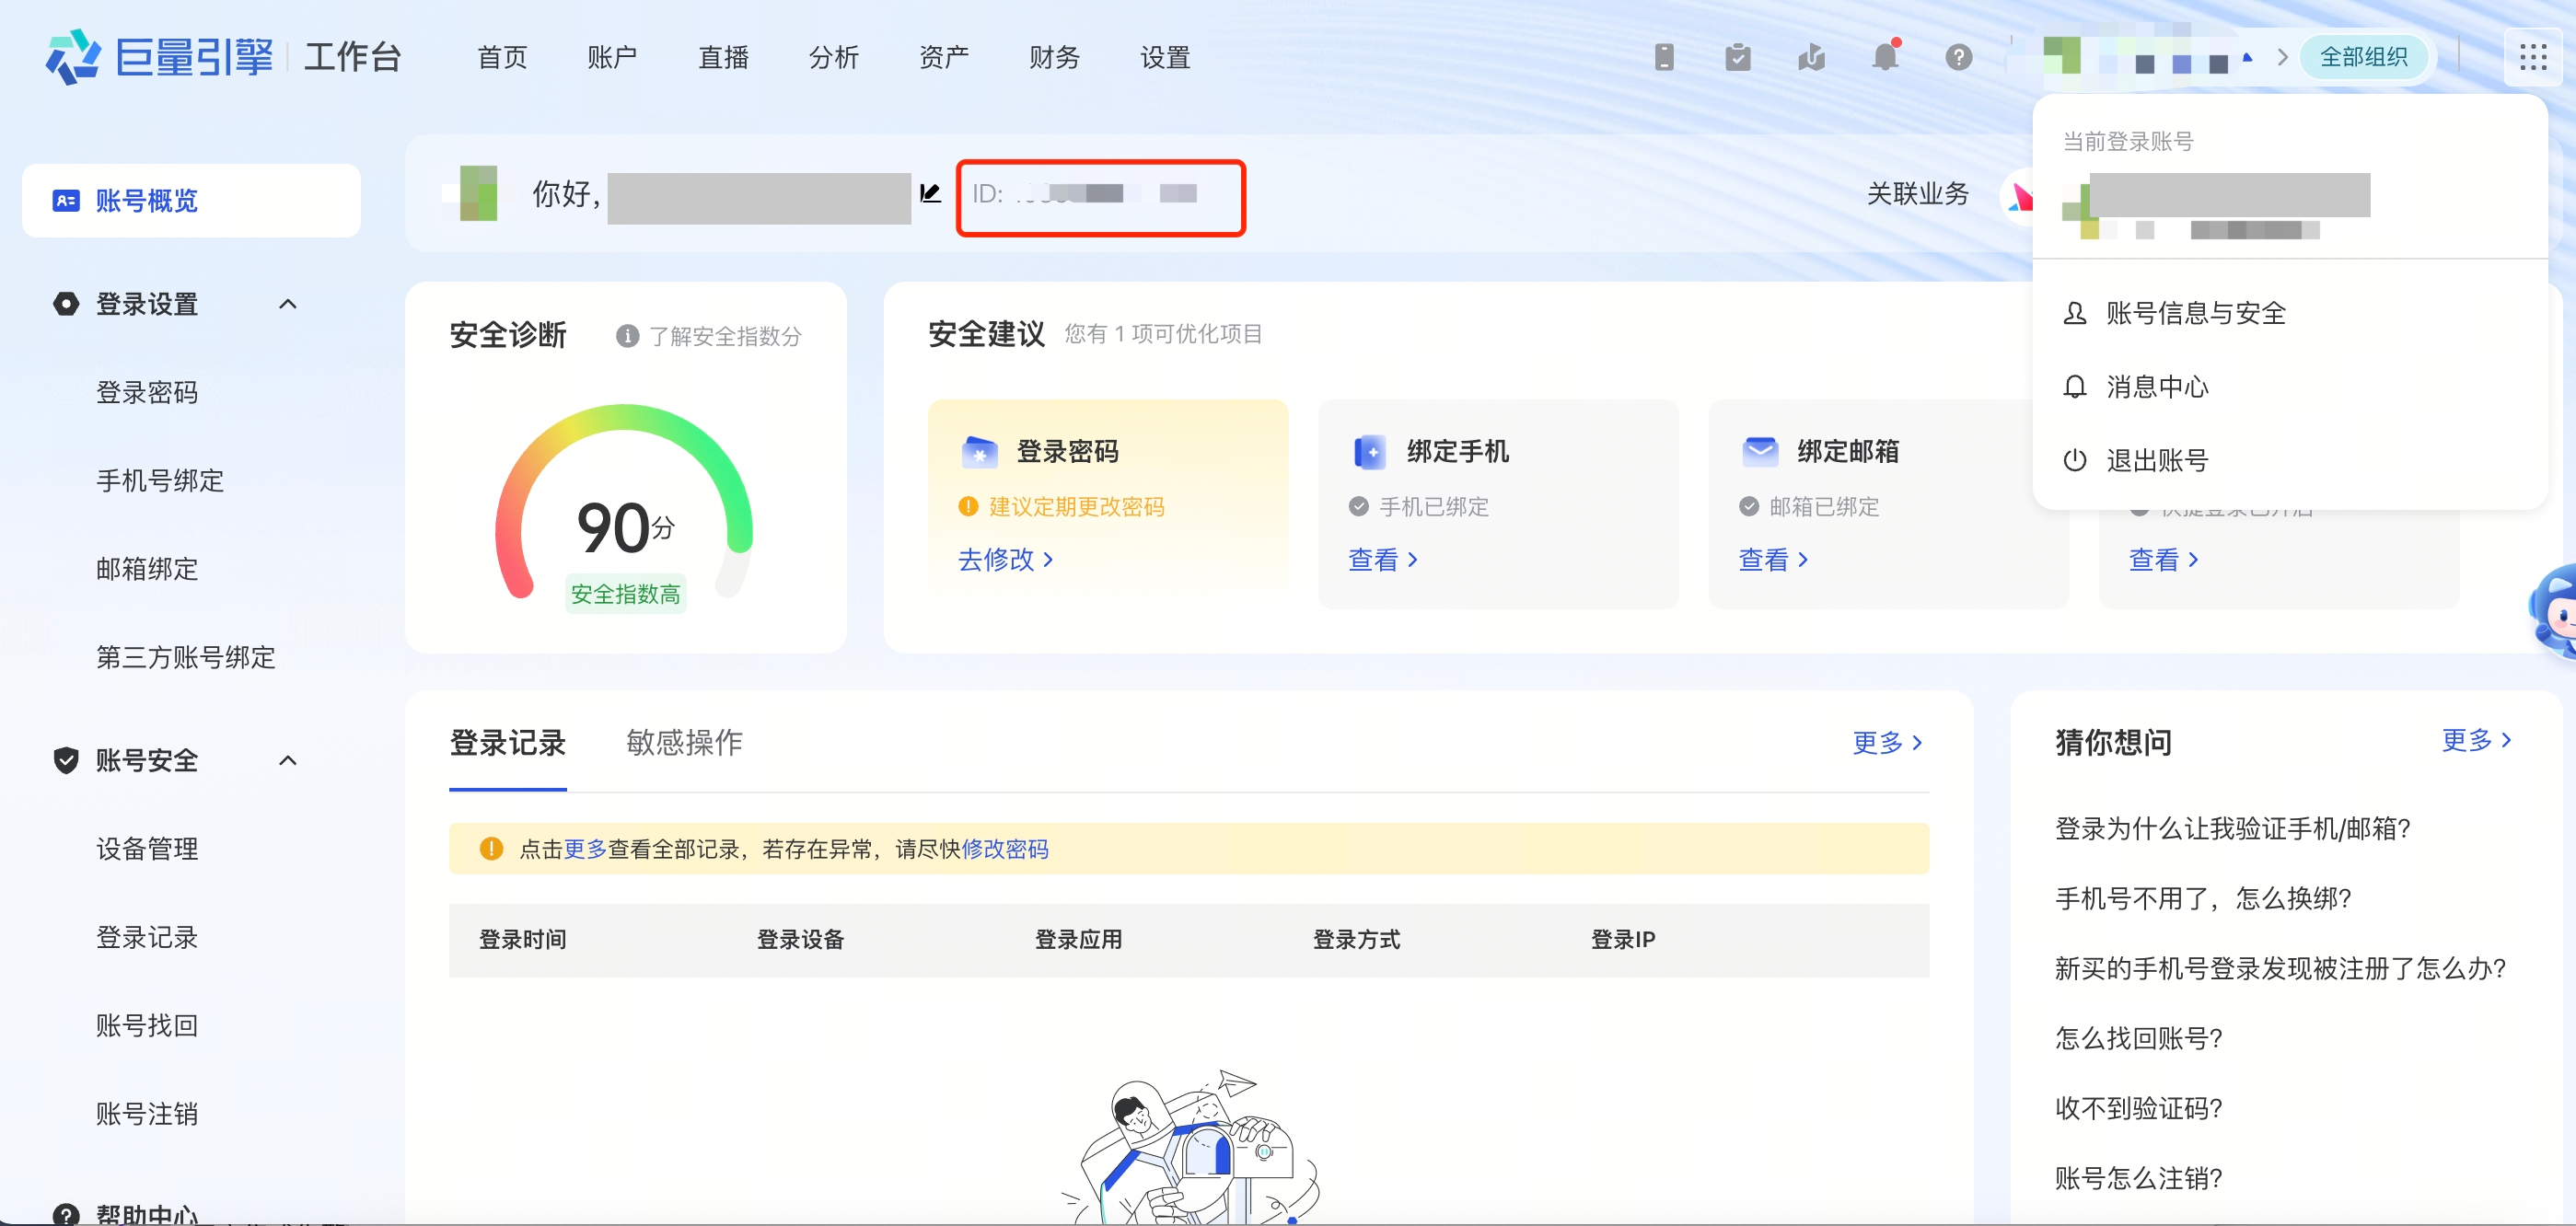Open the mobile phone icon in header

(x=1664, y=57)
